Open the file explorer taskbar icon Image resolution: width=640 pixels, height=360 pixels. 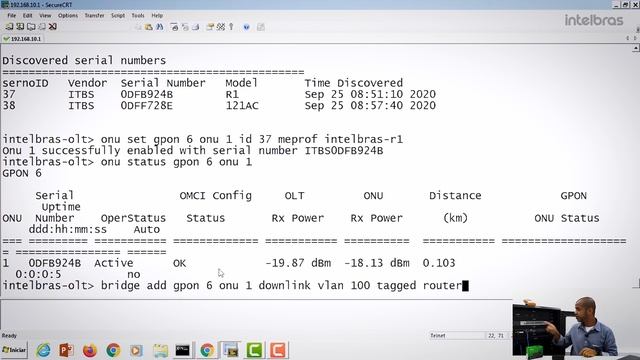pyautogui.click(x=160, y=350)
